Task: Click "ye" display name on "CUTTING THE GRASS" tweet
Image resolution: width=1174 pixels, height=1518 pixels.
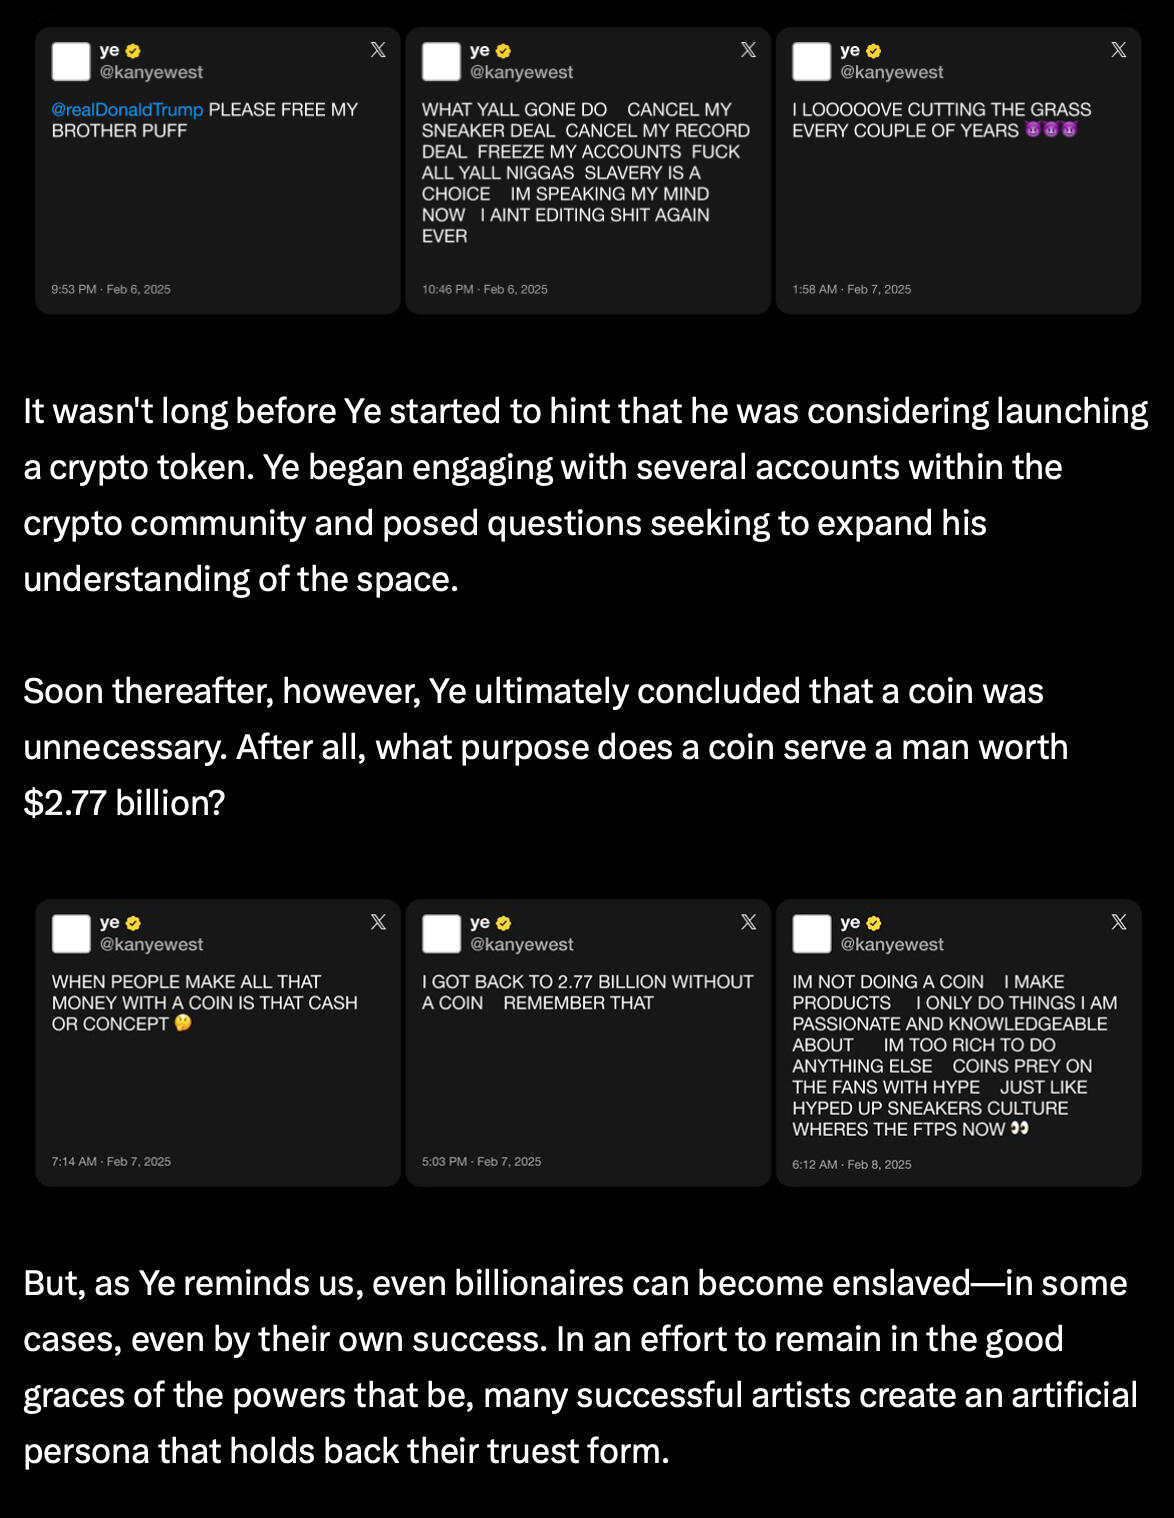Action: pos(850,50)
